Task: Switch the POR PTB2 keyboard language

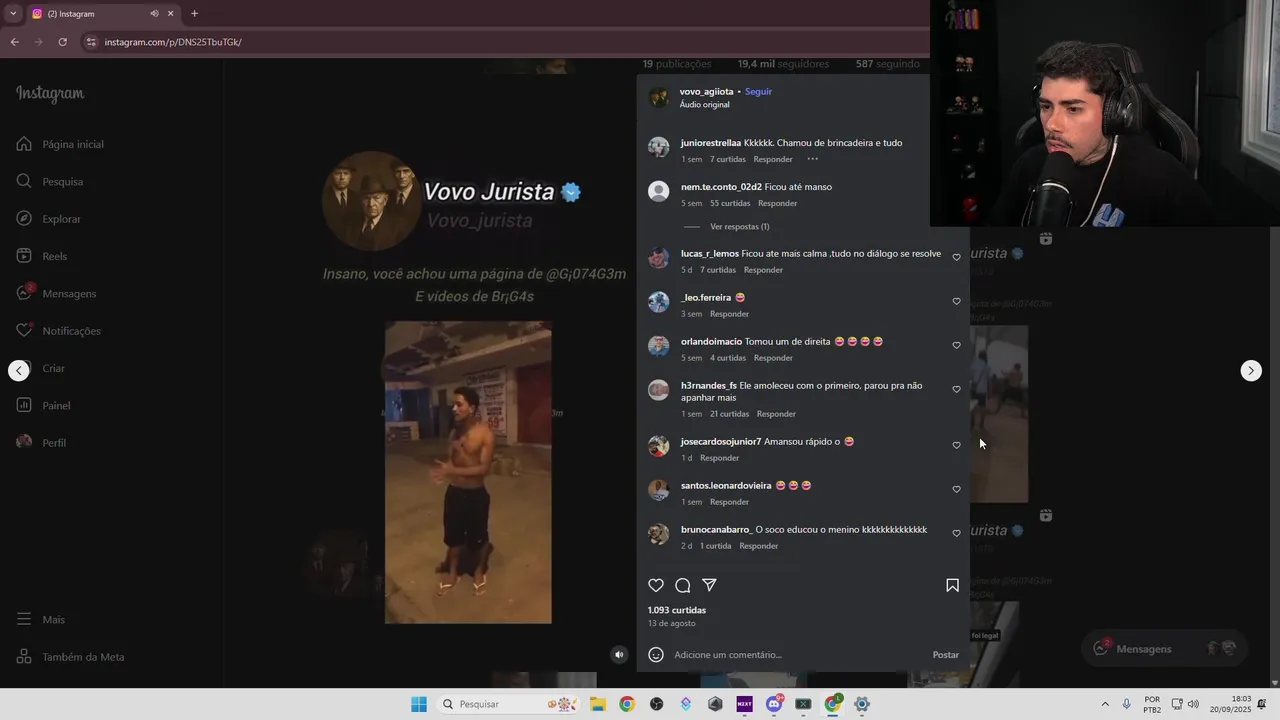Action: click(x=1152, y=704)
